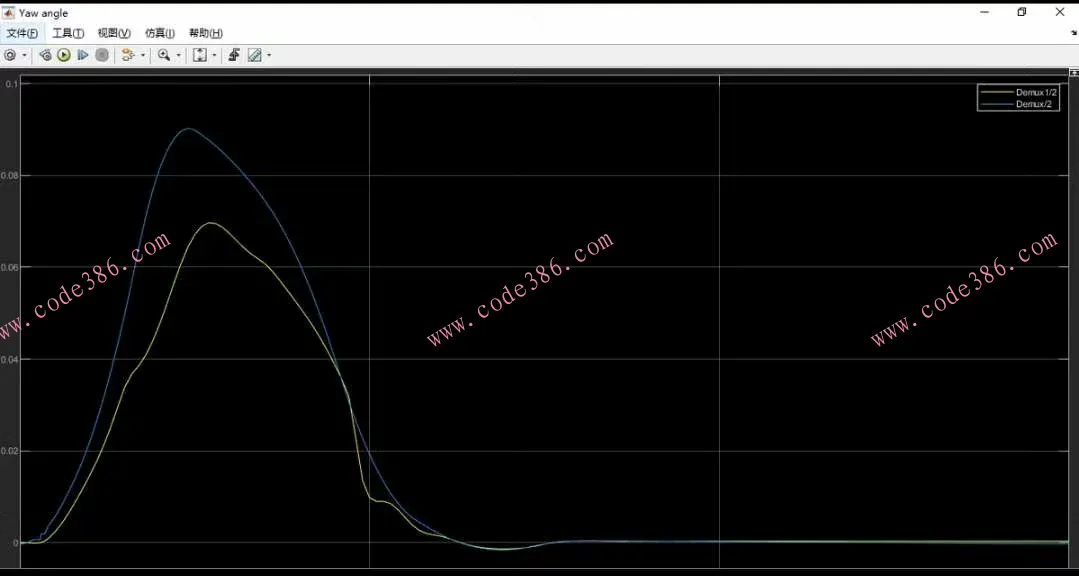This screenshot has height=576, width=1079.
Task: Close the Yaw angle scope window
Action: (1060, 12)
